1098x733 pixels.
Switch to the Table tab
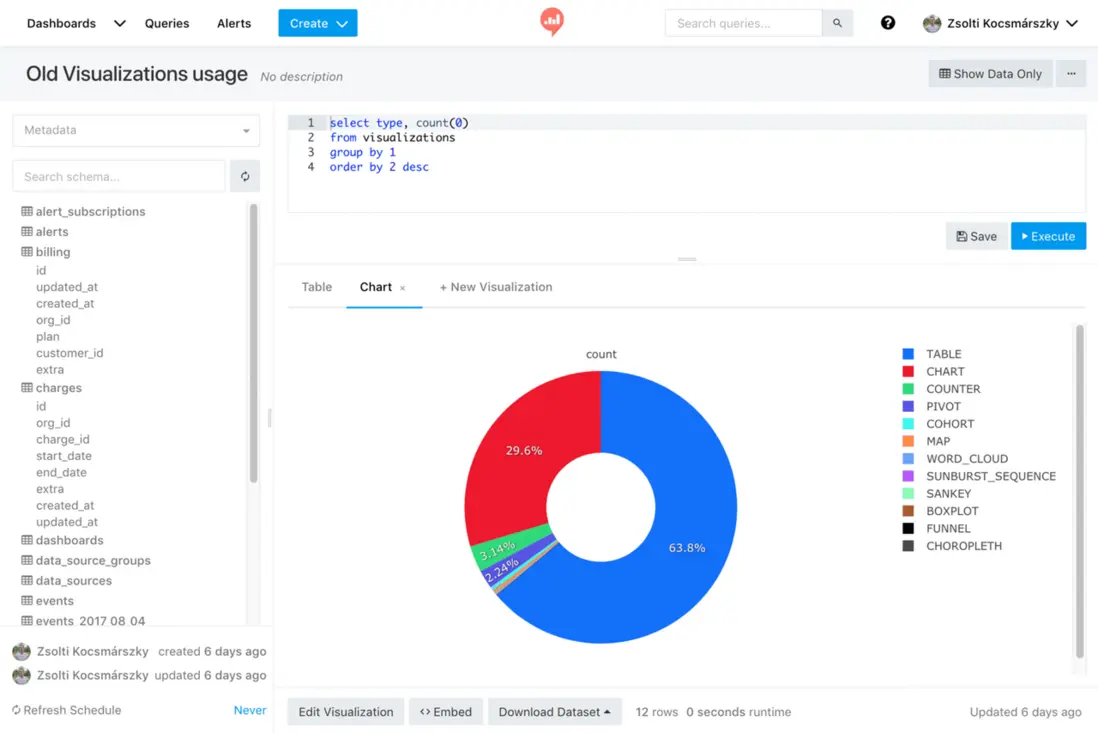pyautogui.click(x=316, y=287)
